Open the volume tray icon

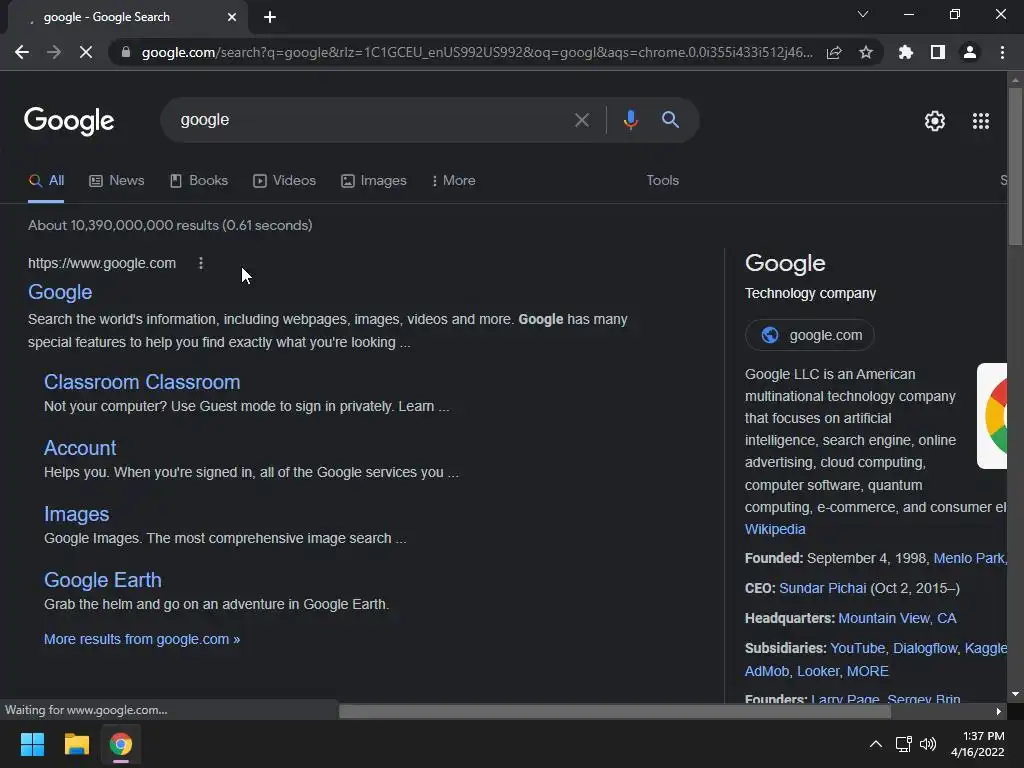(x=927, y=744)
